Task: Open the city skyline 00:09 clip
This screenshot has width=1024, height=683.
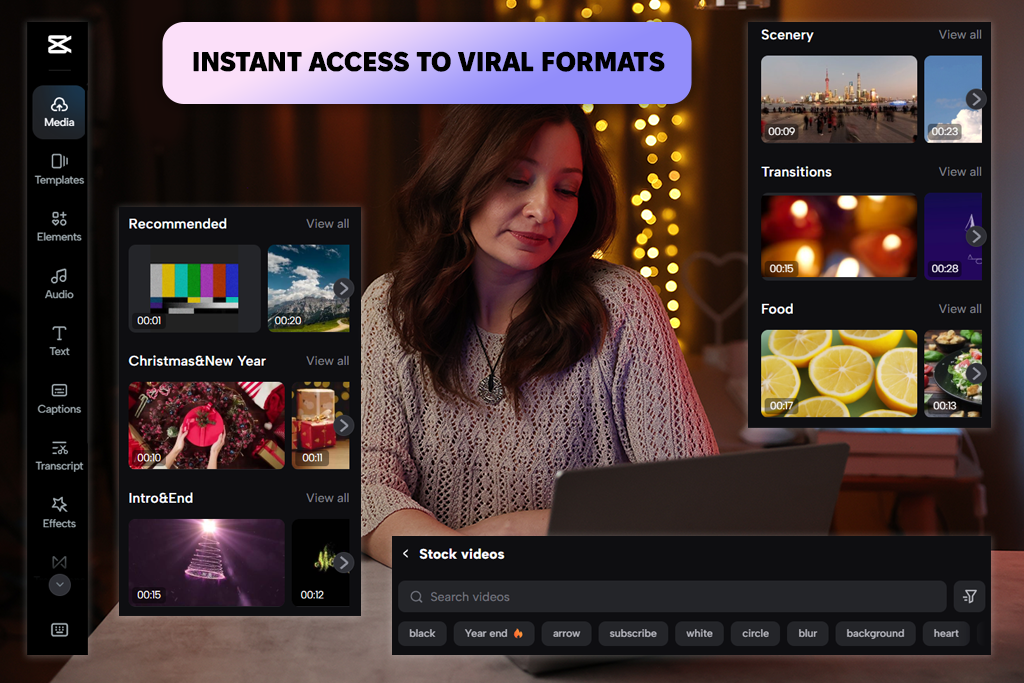Action: (x=839, y=99)
